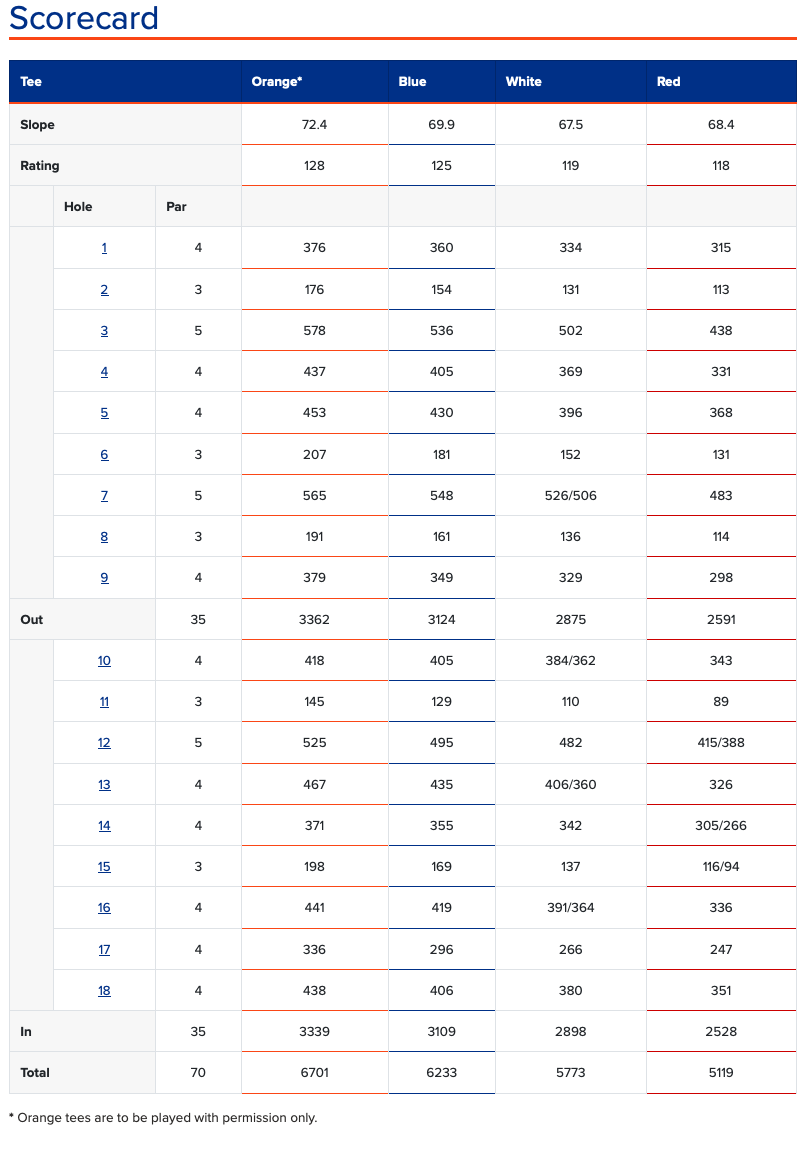
Task: Click hole 2 in the scorecard
Action: coord(104,290)
